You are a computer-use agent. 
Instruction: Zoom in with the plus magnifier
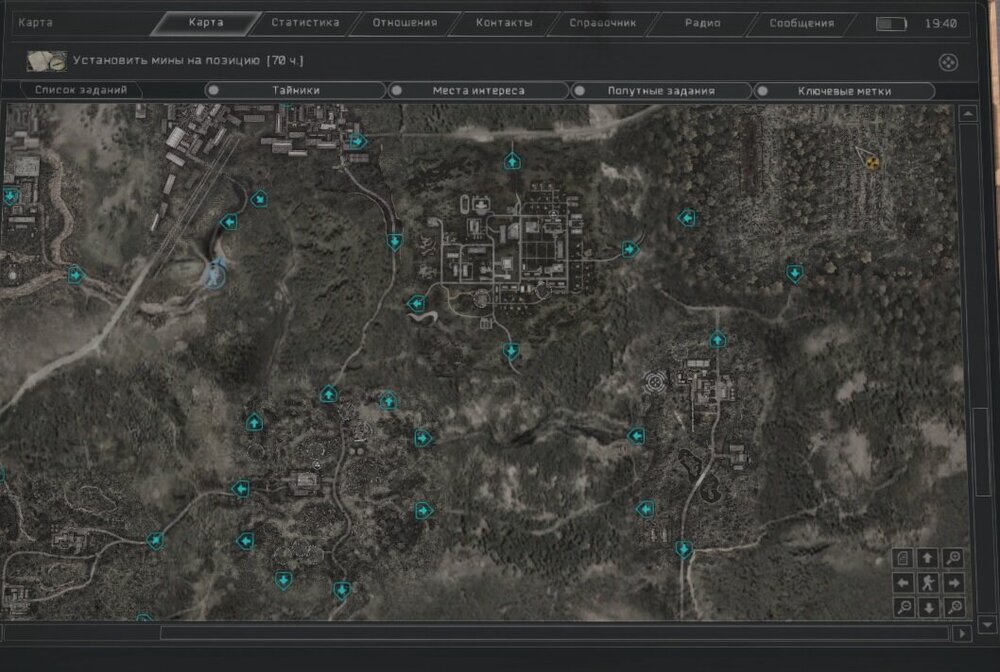(x=953, y=558)
